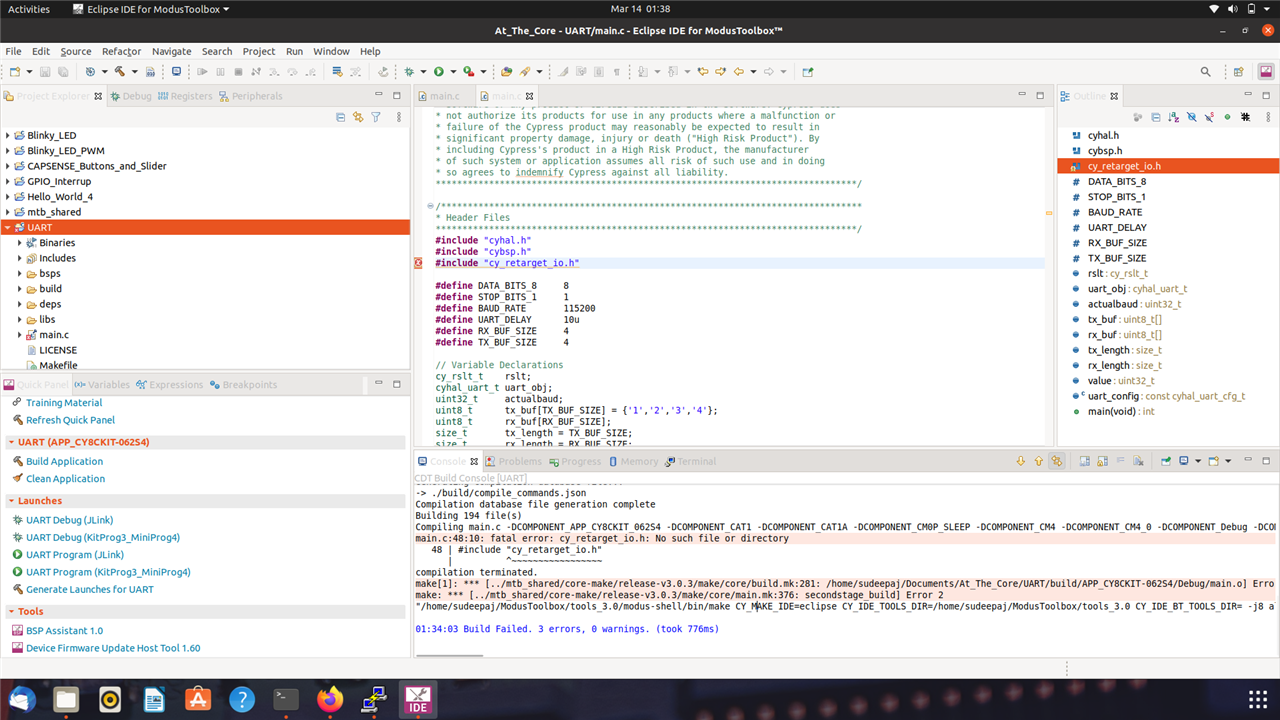Open Show Applications grid in dock

[x=1257, y=698]
